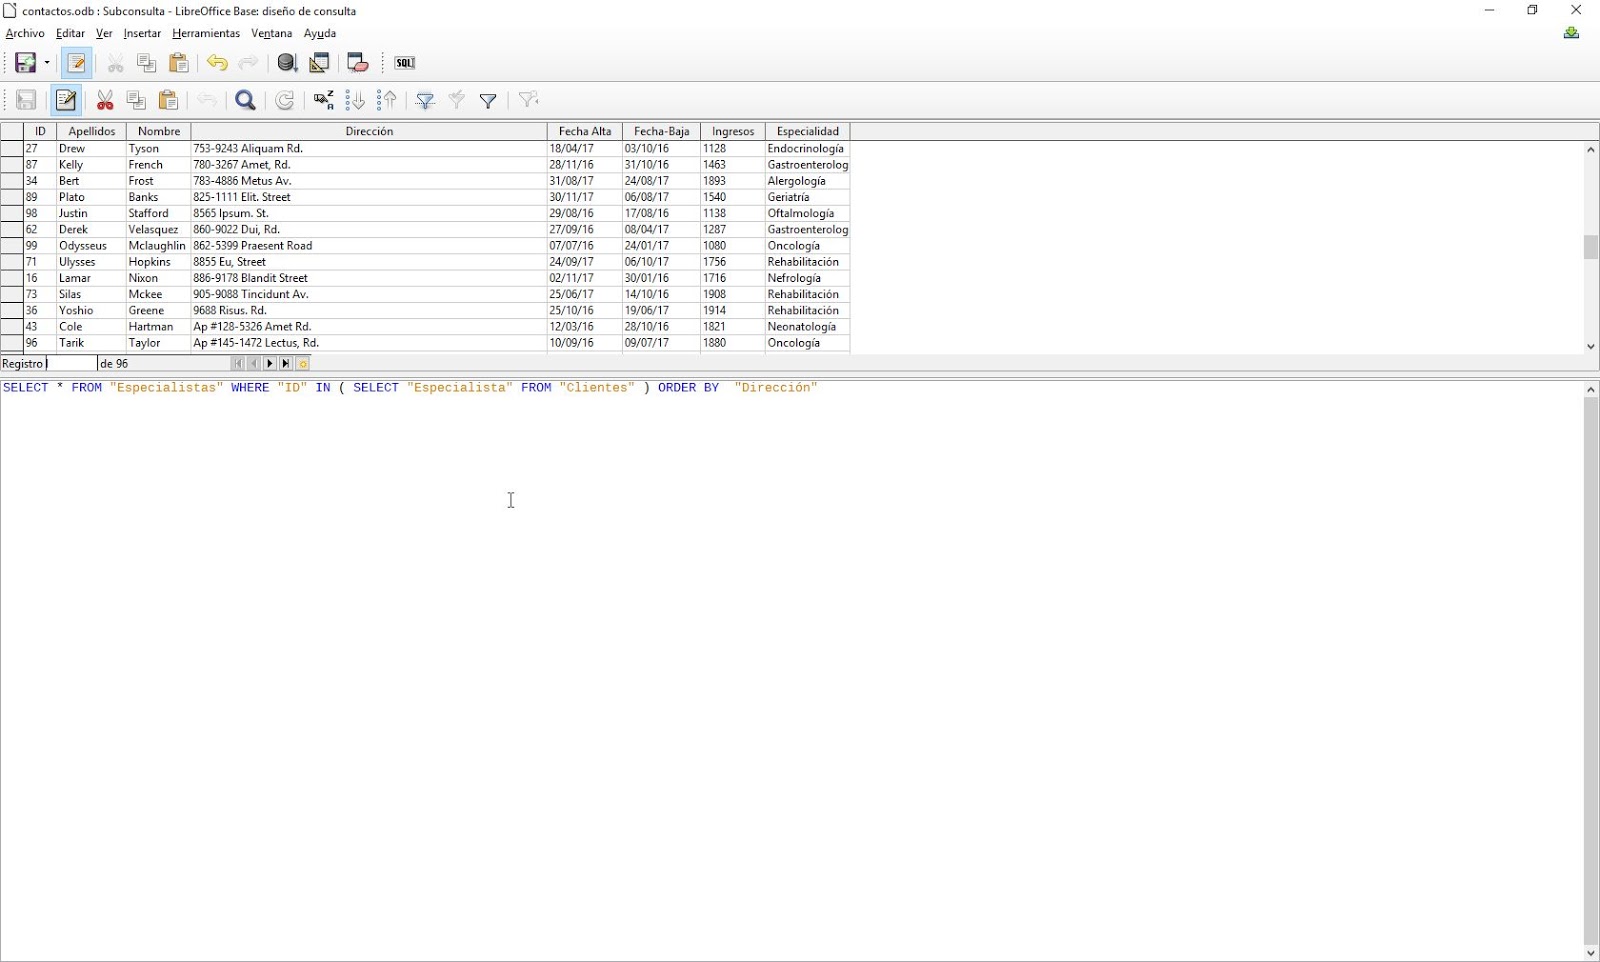Open the Herramientas menu
Screen dimensions: 1600x962
point(206,33)
